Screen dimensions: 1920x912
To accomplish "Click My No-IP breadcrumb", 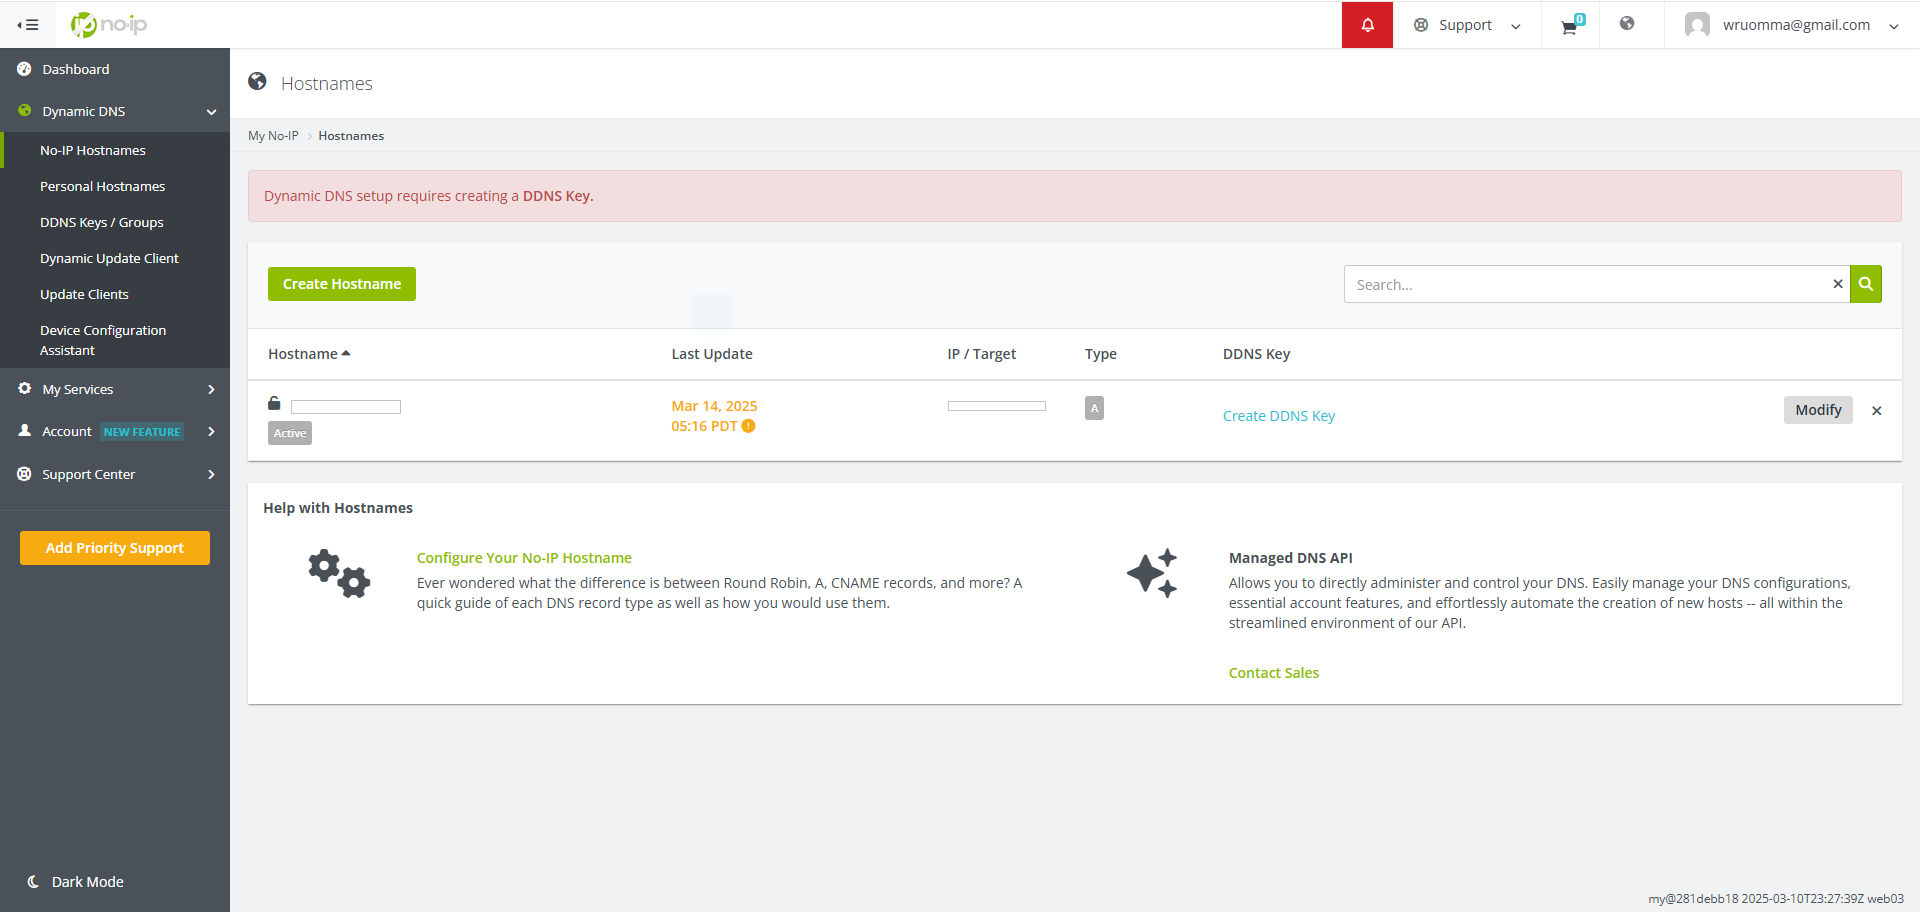I will [x=273, y=136].
